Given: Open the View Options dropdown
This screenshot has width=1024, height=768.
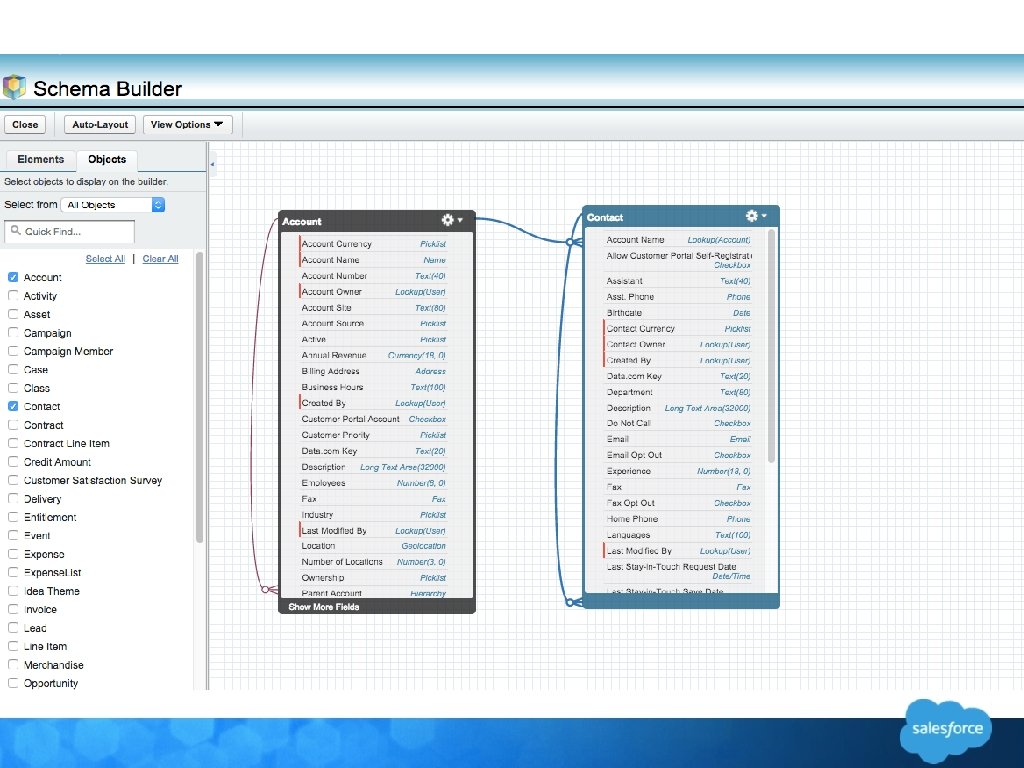Looking at the screenshot, I should (187, 124).
